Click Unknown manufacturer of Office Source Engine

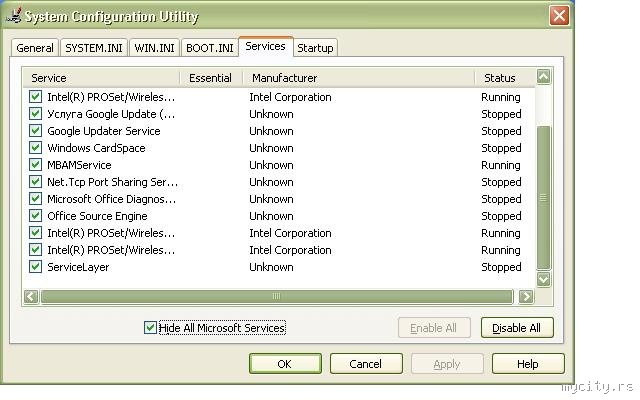[271, 216]
